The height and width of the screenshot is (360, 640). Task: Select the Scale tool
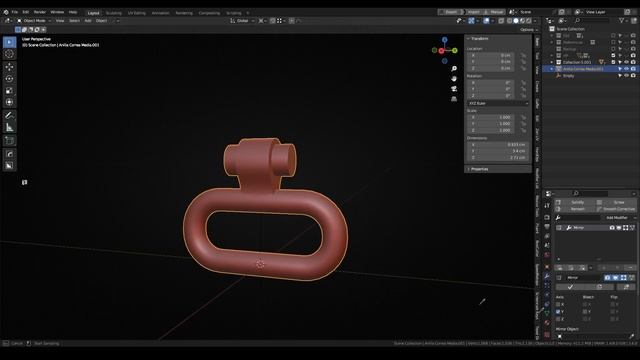coord(9,91)
